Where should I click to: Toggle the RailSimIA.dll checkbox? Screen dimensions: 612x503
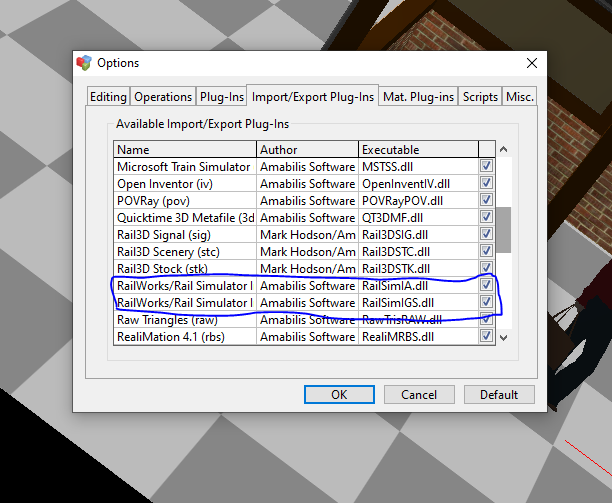pyautogui.click(x=486, y=285)
